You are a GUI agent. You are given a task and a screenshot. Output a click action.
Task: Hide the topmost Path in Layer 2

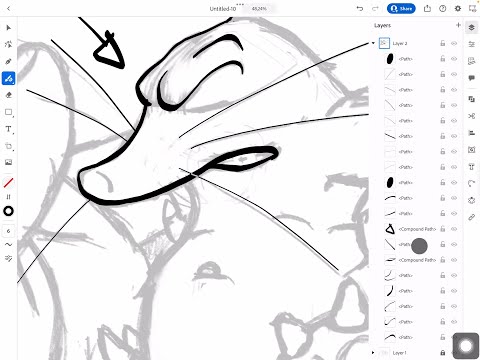tap(454, 59)
